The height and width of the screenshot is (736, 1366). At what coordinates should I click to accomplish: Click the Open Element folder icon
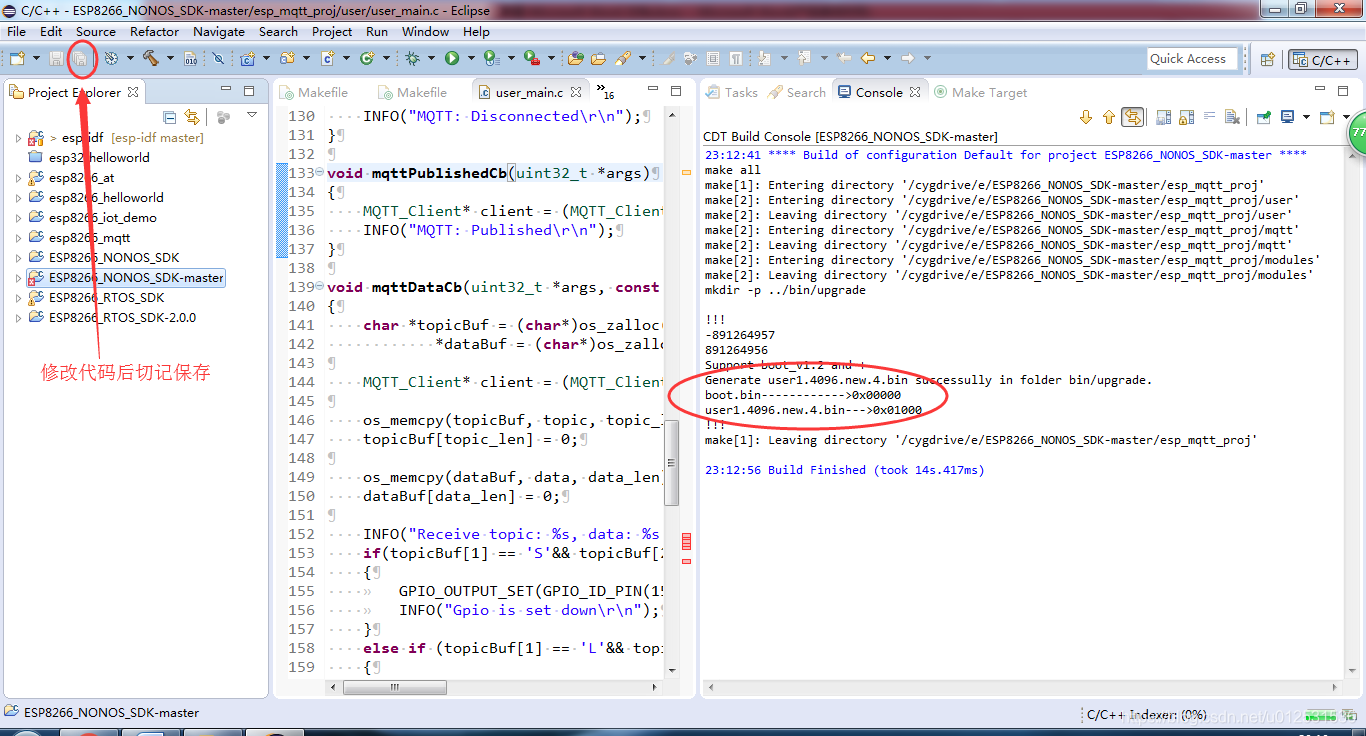pyautogui.click(x=575, y=59)
